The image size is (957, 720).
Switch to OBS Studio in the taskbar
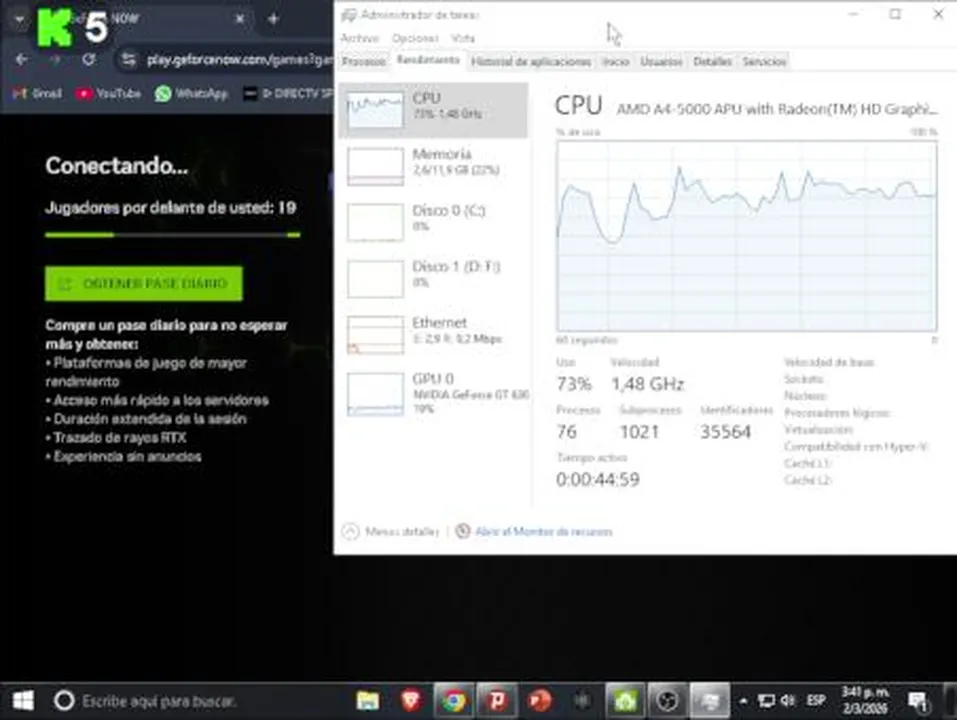point(667,700)
